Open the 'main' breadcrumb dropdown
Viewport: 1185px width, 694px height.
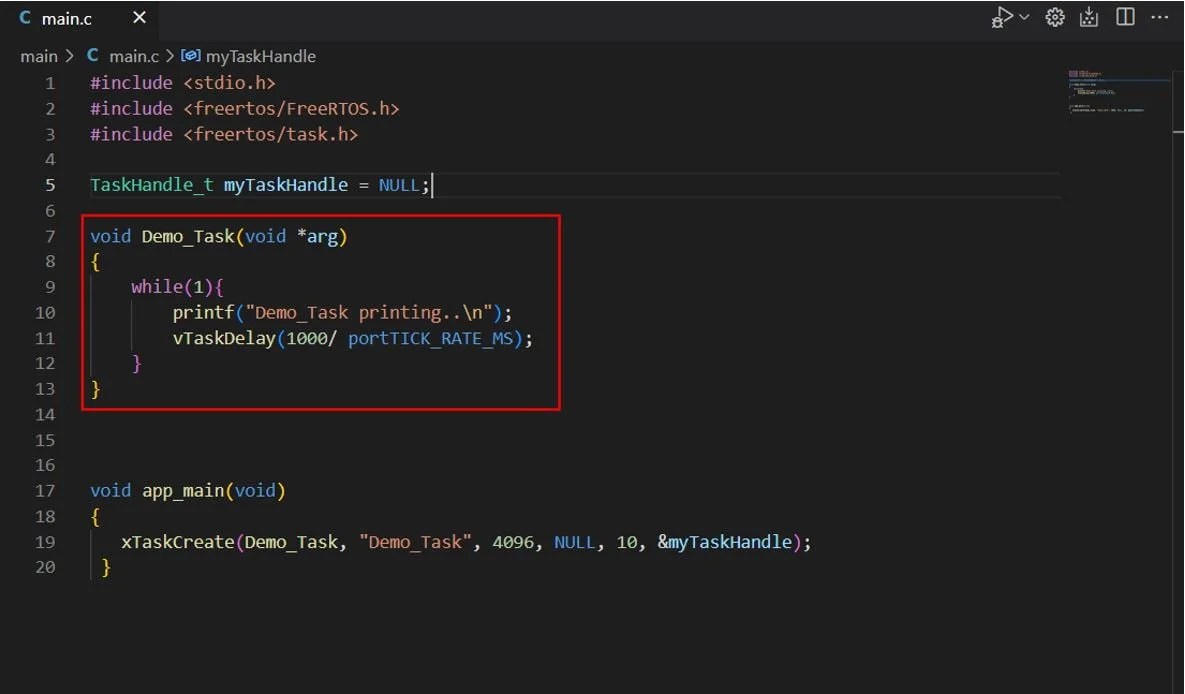coord(39,56)
